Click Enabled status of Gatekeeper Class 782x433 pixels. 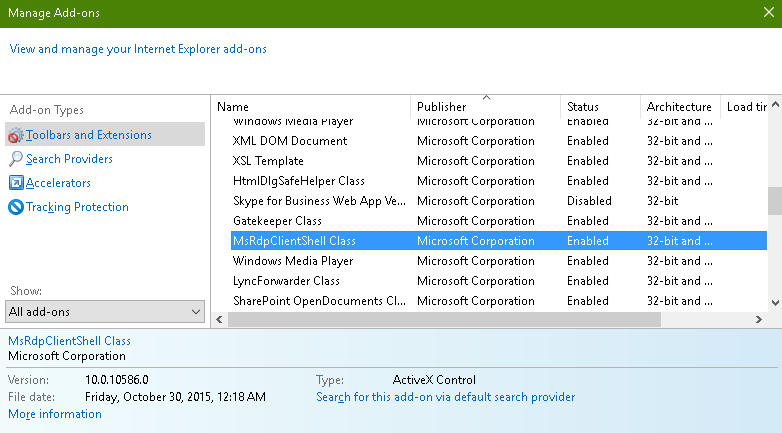587,221
